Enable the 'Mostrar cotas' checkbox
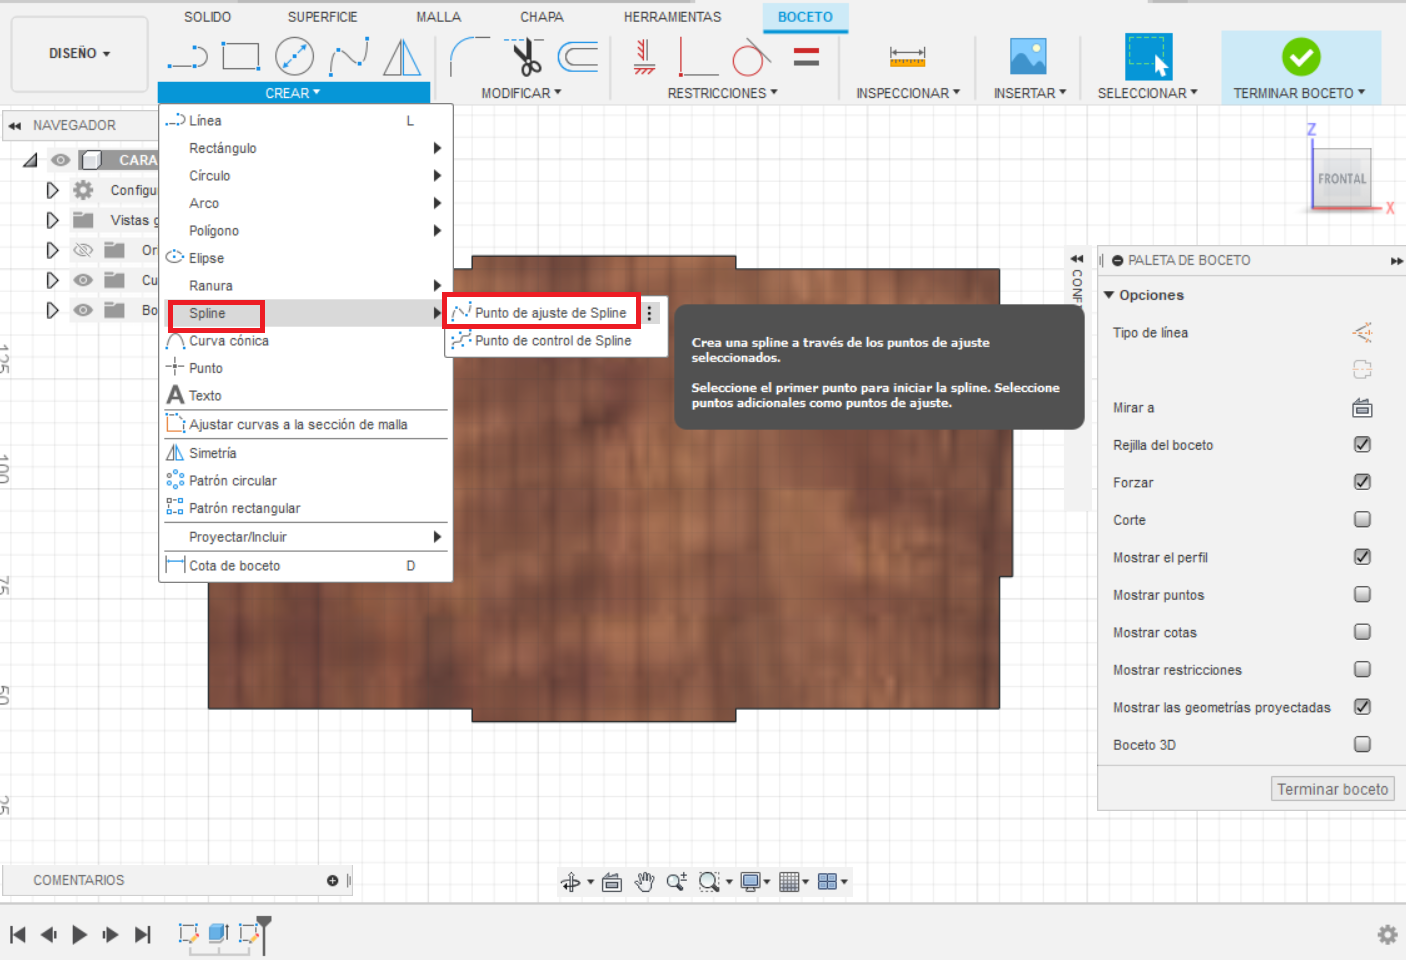Viewport: 1406px width, 960px height. (x=1362, y=632)
